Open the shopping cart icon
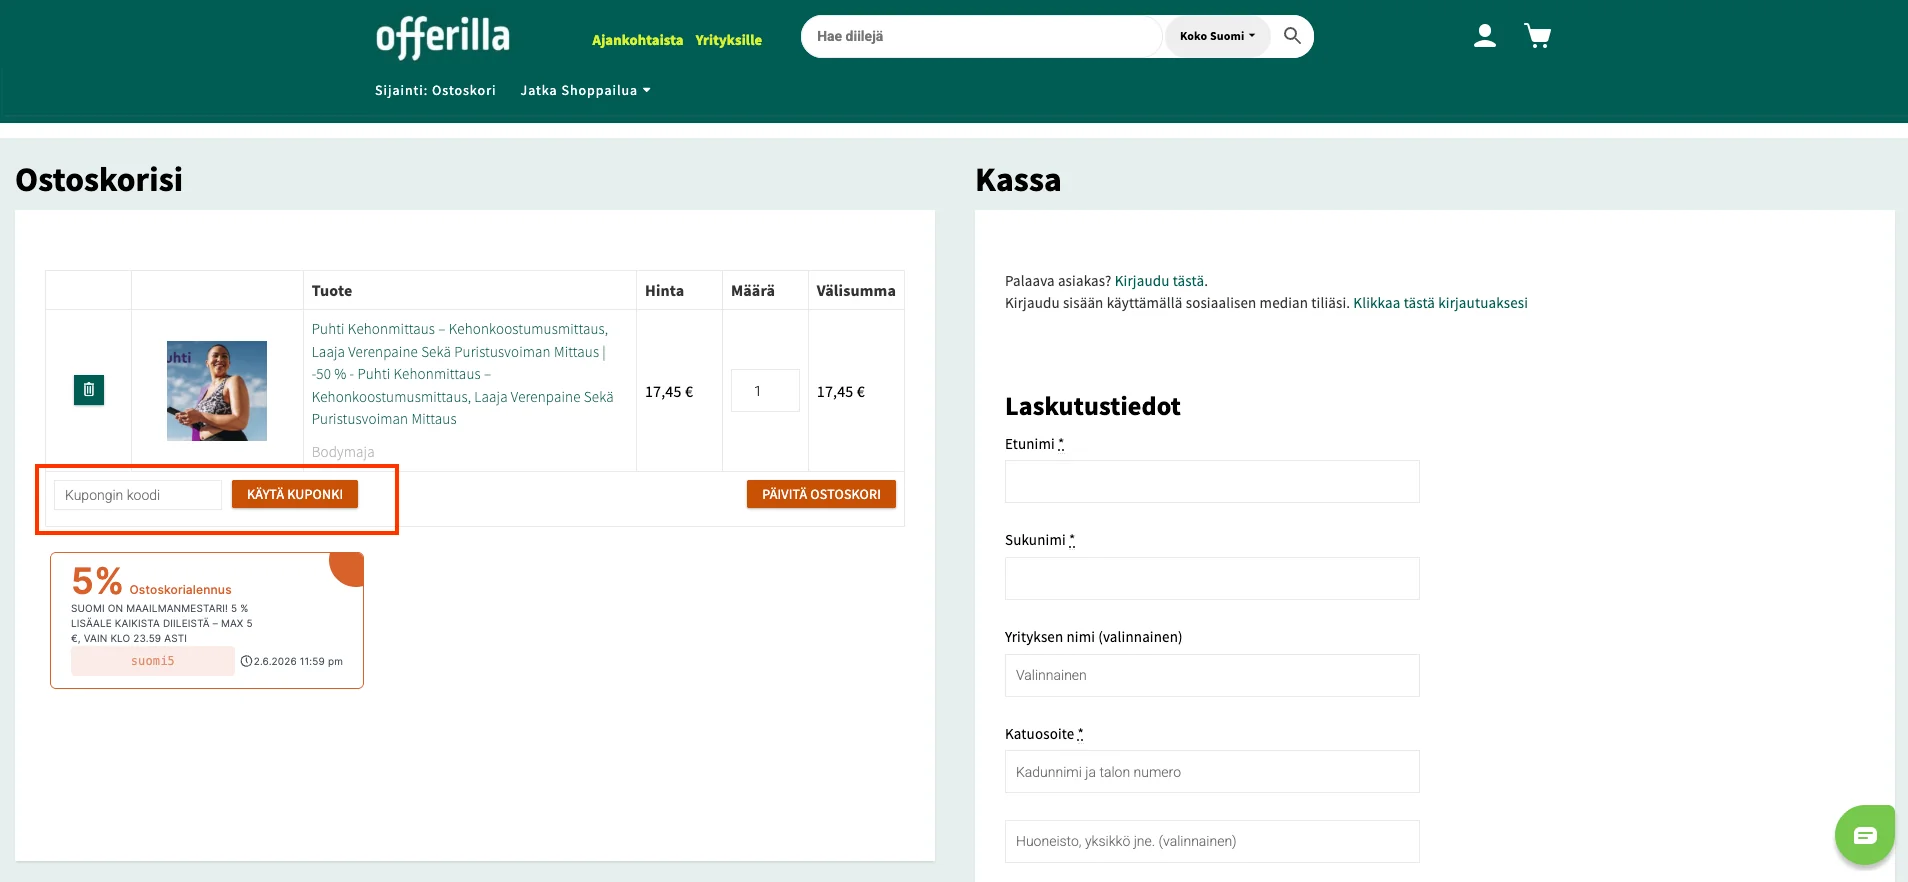This screenshot has height=882, width=1908. pos(1537,36)
